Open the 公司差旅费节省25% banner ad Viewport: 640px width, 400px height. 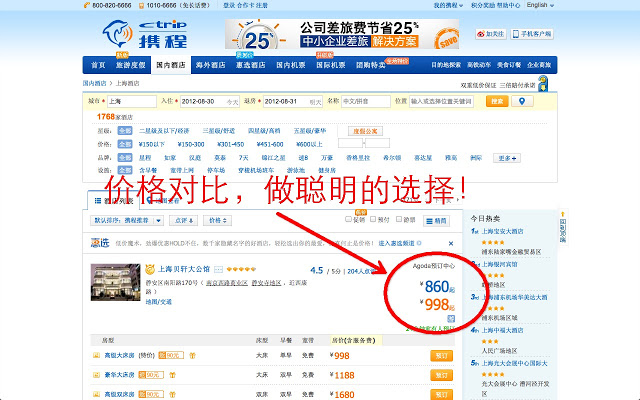pos(342,34)
